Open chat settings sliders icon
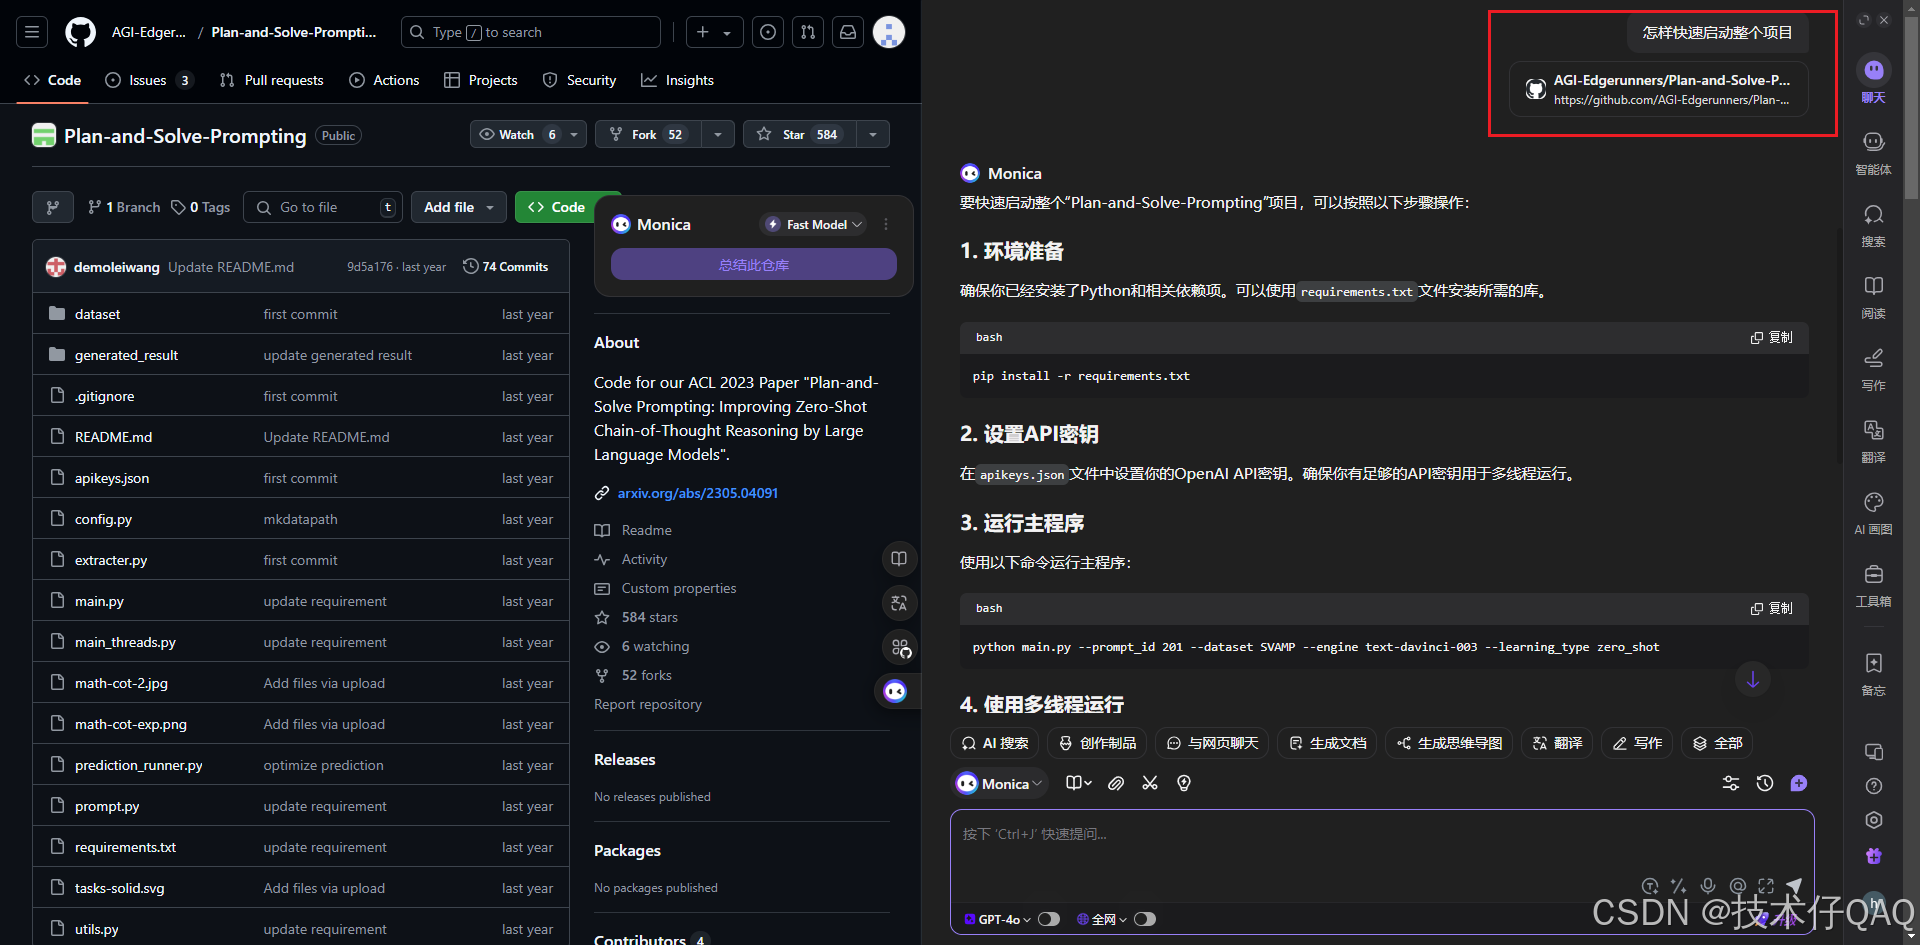 click(1731, 783)
